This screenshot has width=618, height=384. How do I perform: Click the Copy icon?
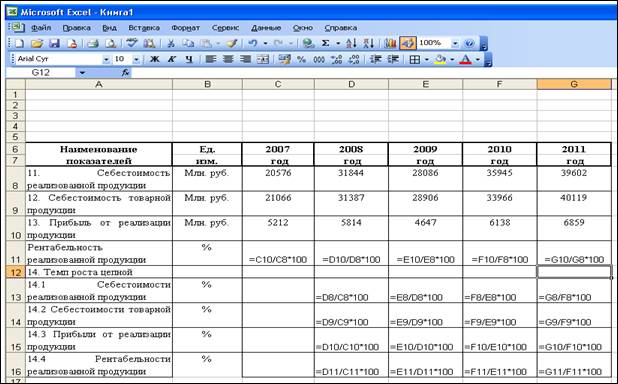point(188,43)
